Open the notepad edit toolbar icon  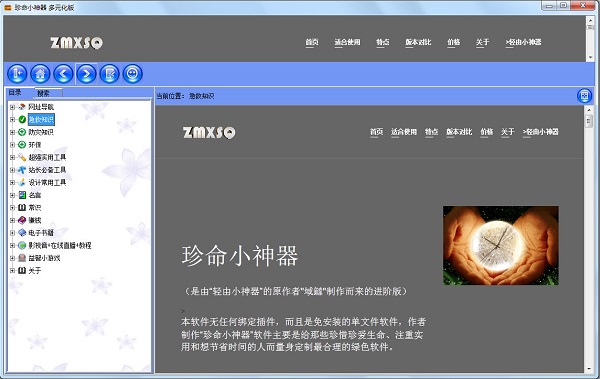click(109, 74)
